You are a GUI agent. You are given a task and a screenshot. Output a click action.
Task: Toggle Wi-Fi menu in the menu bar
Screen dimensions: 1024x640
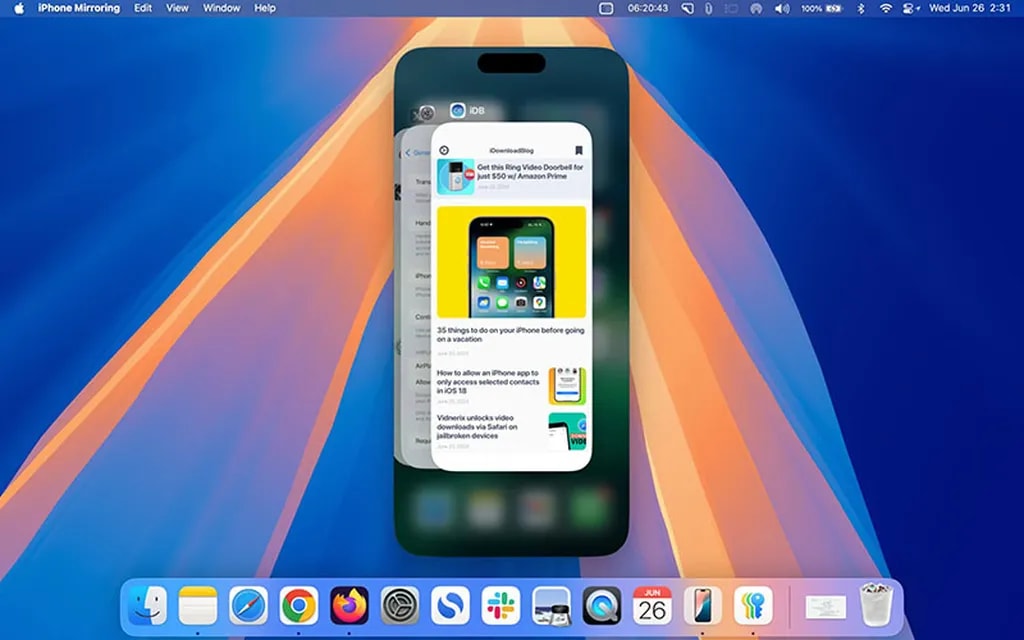pos(885,8)
